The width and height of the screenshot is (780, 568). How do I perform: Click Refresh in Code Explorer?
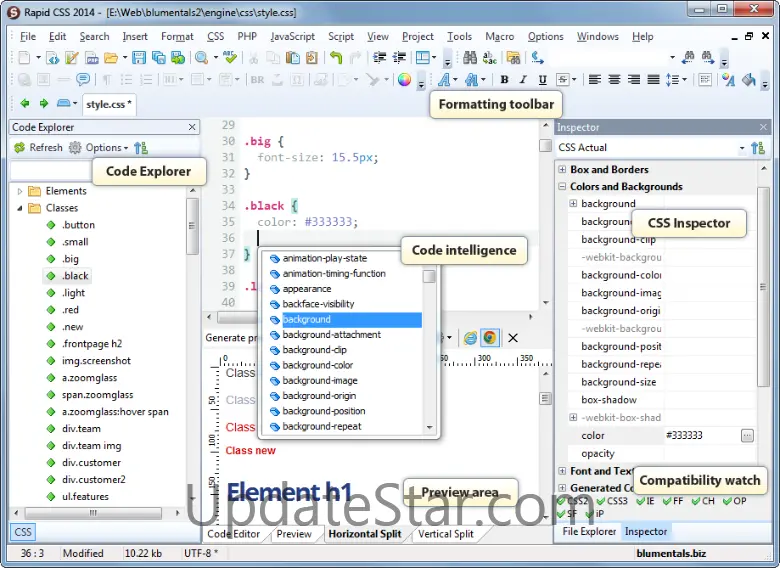[38, 148]
